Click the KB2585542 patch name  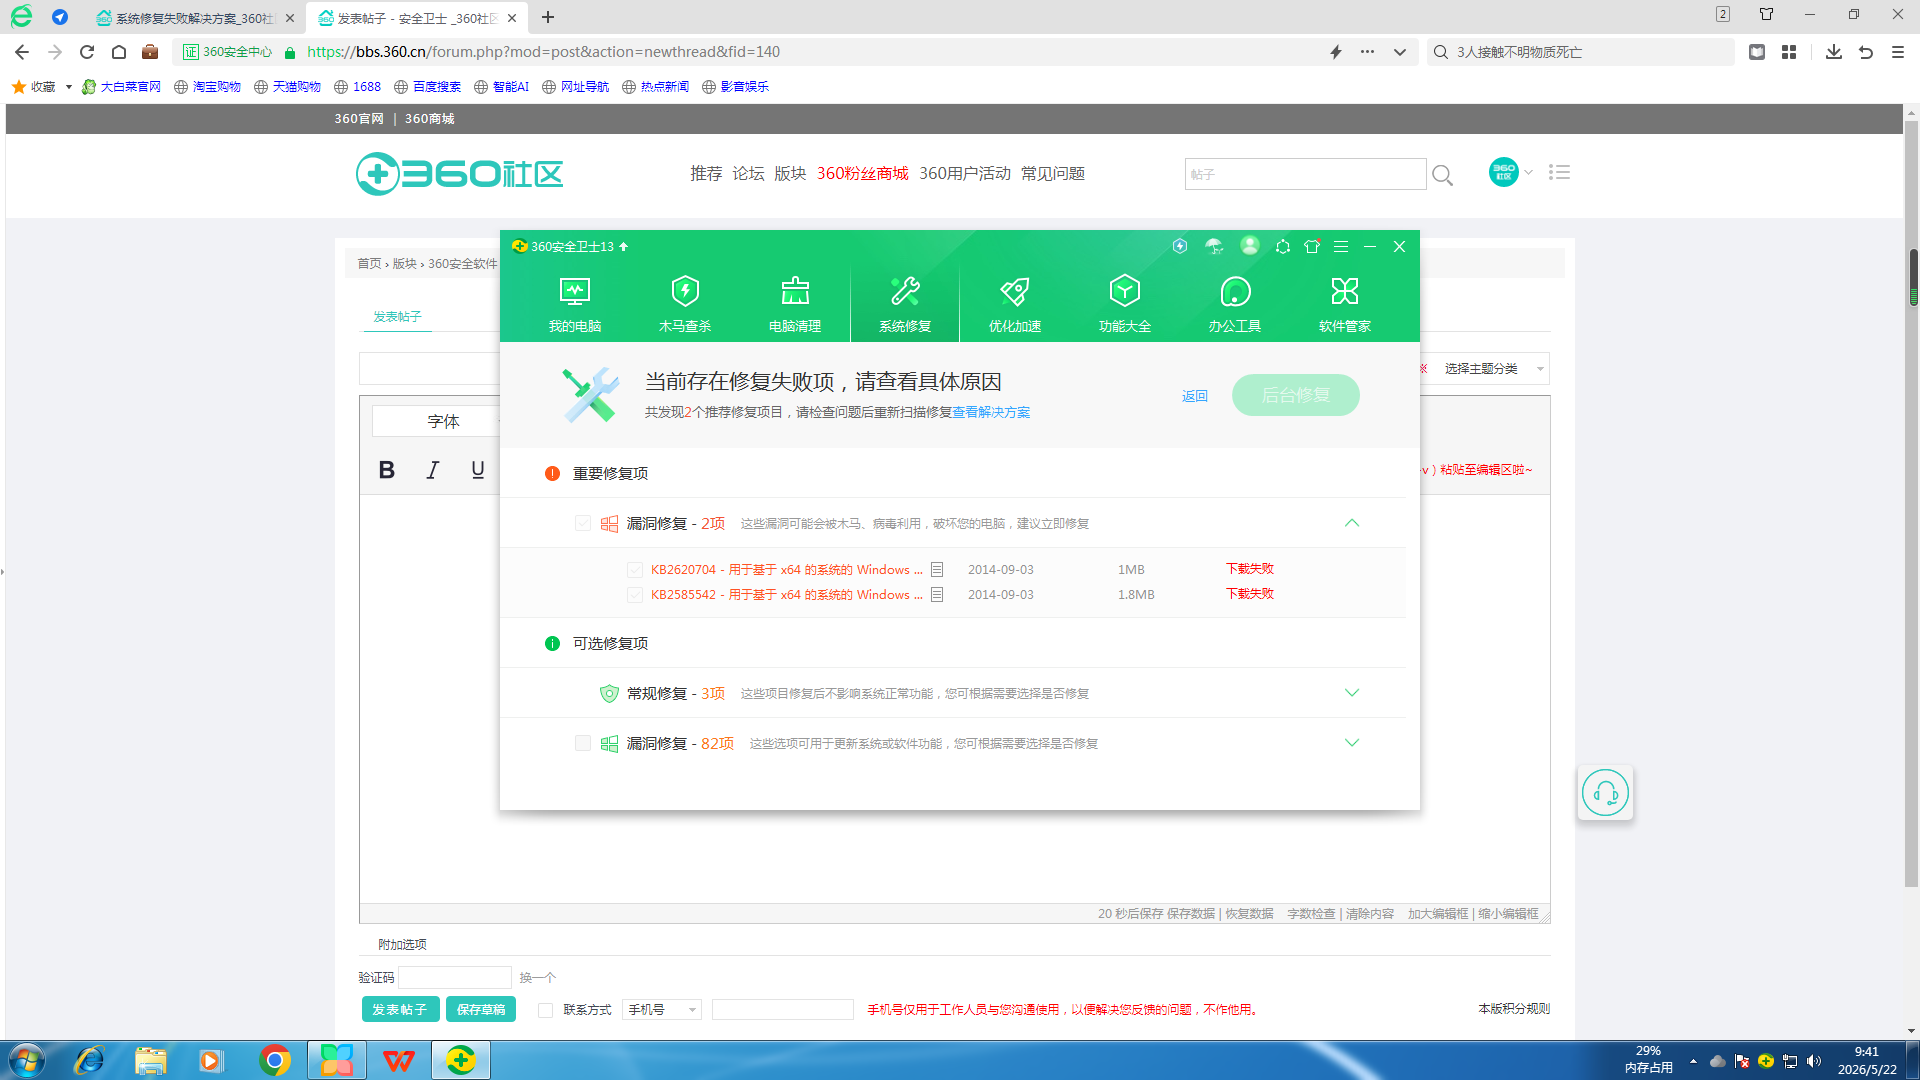click(786, 595)
